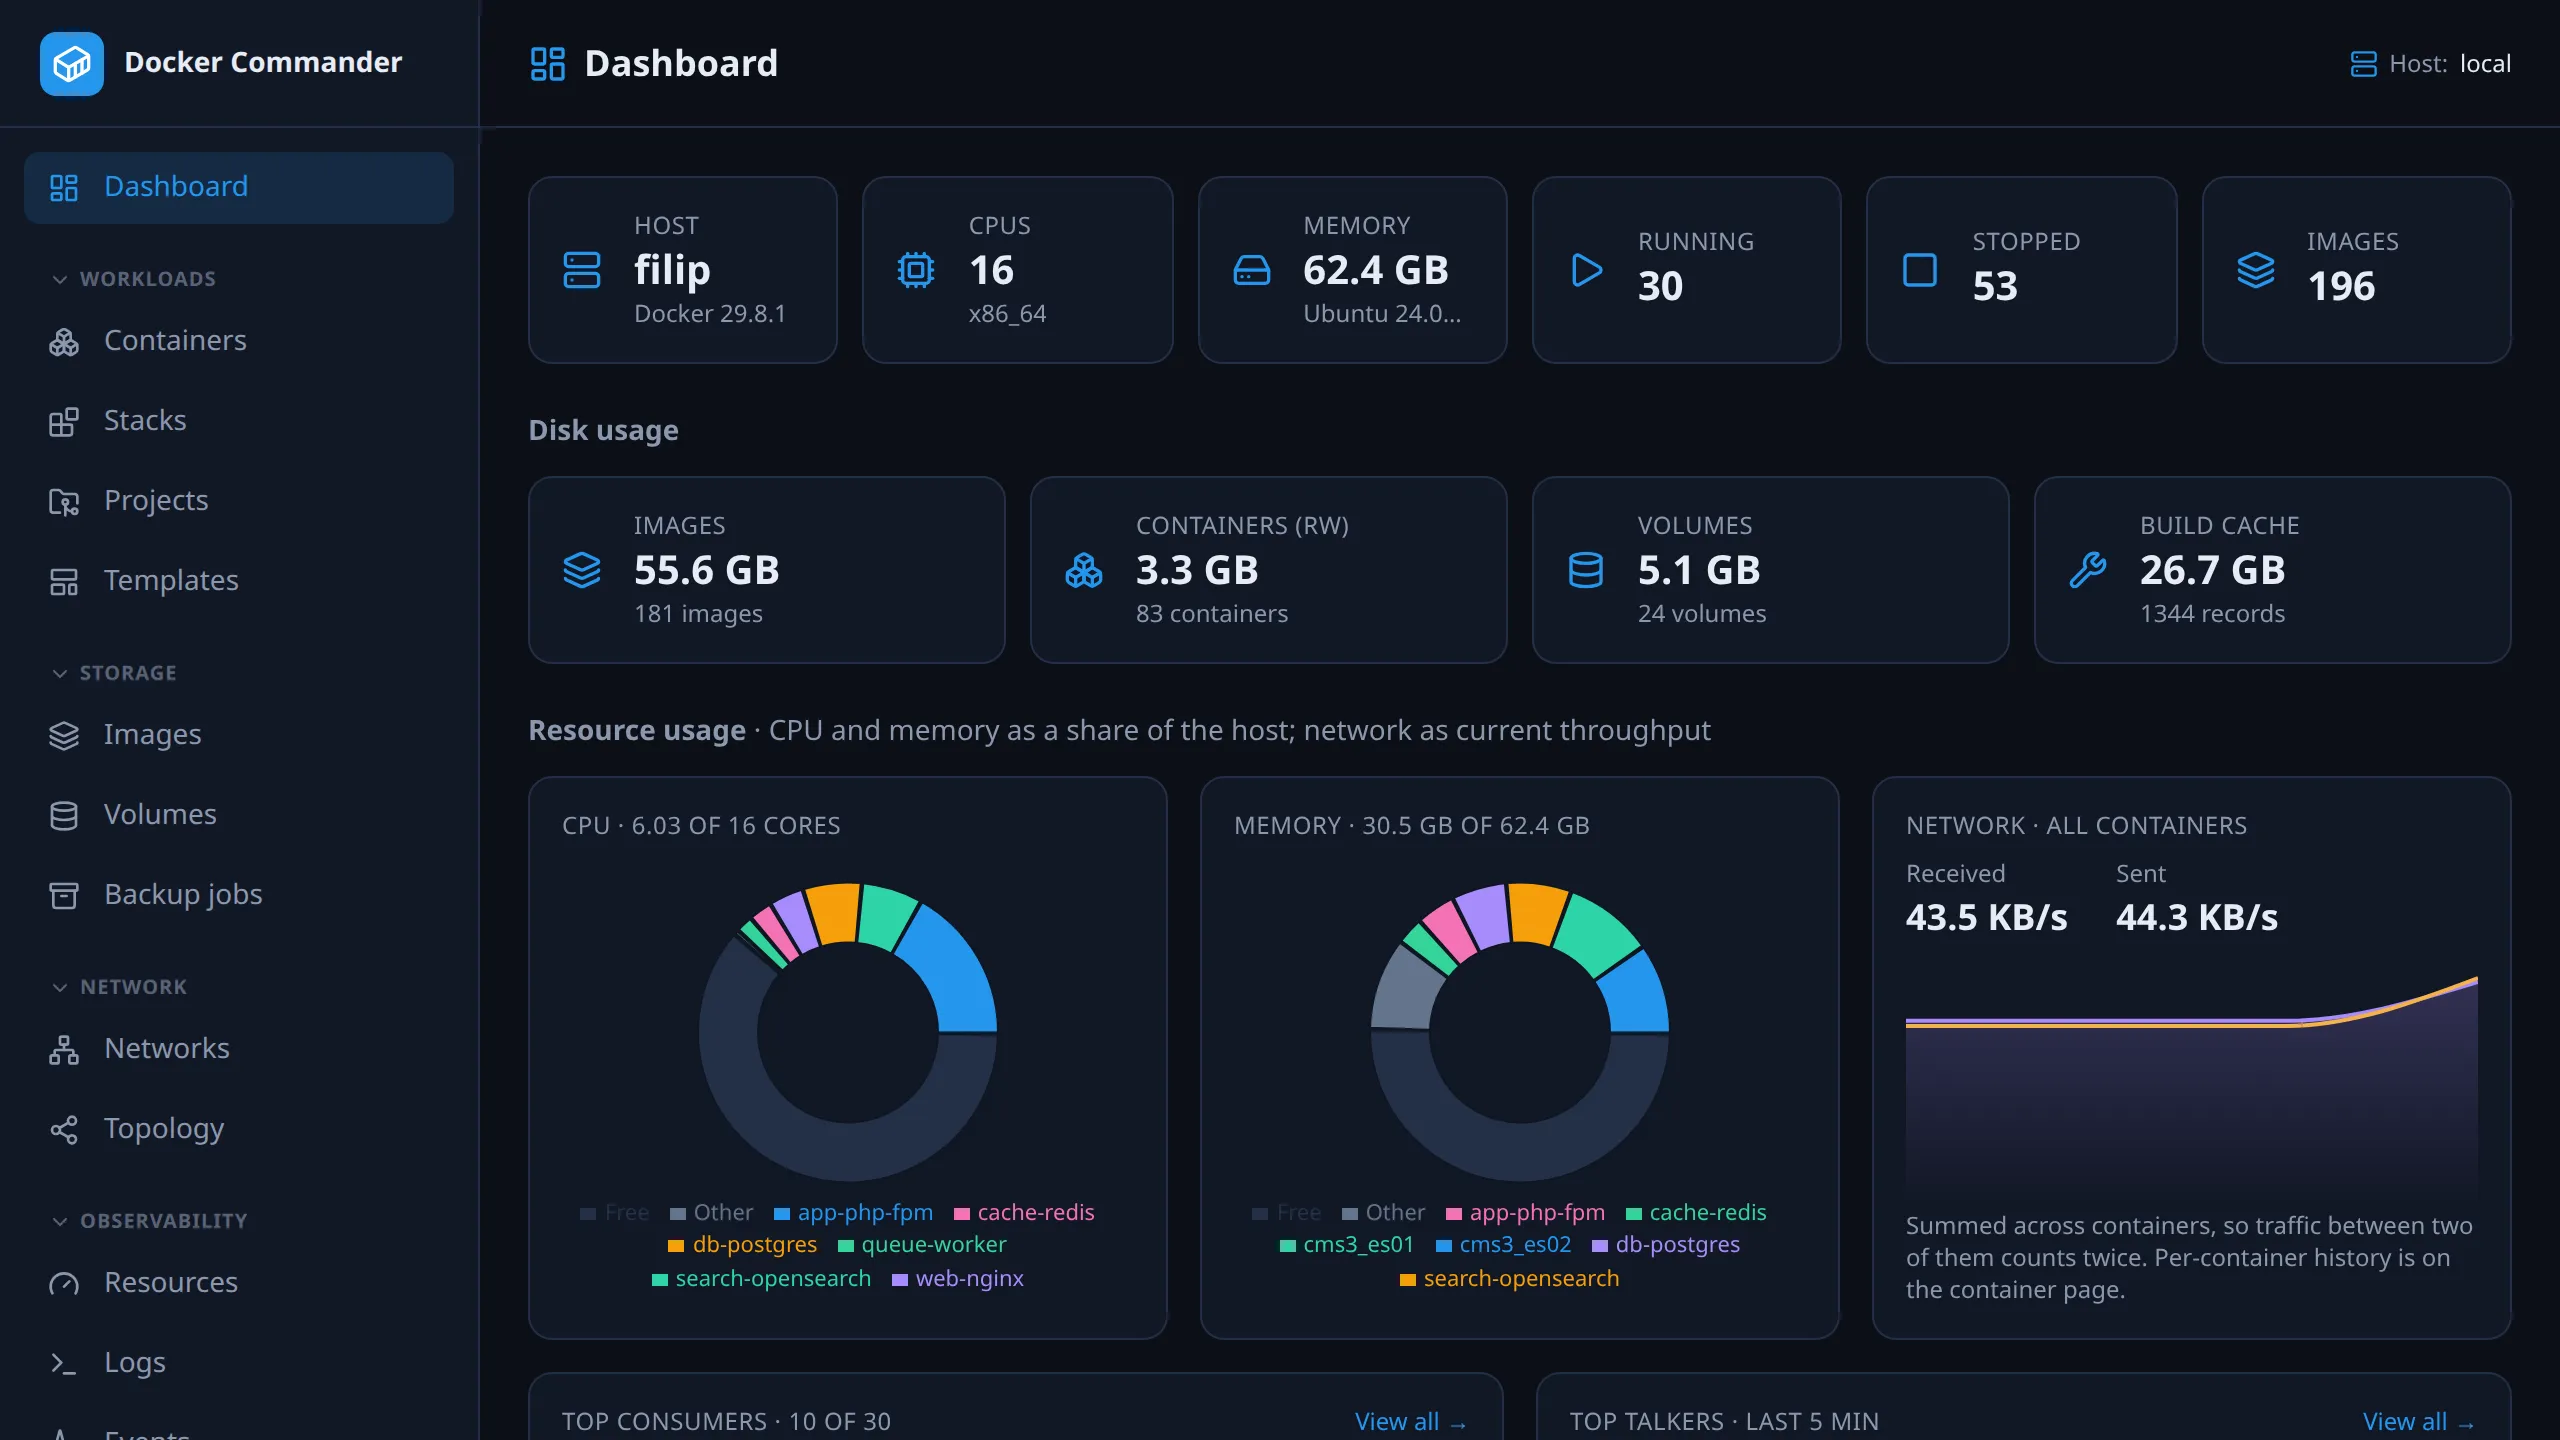This screenshot has width=2560, height=1440.
Task: Click the Topology share-node icon
Action: point(64,1129)
